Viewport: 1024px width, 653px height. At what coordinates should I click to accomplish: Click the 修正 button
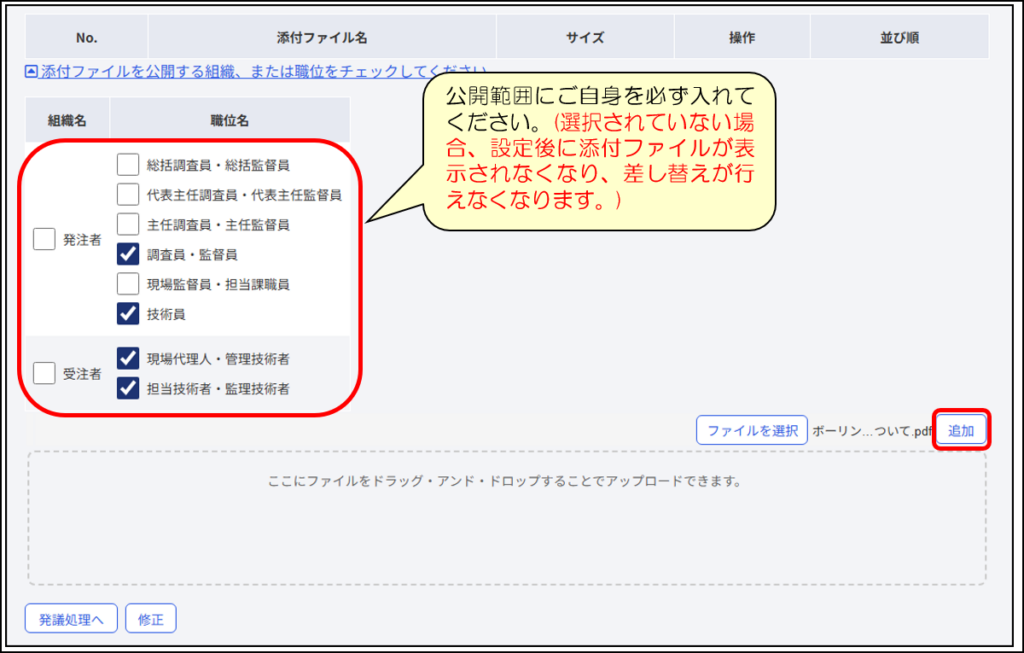[x=151, y=618]
